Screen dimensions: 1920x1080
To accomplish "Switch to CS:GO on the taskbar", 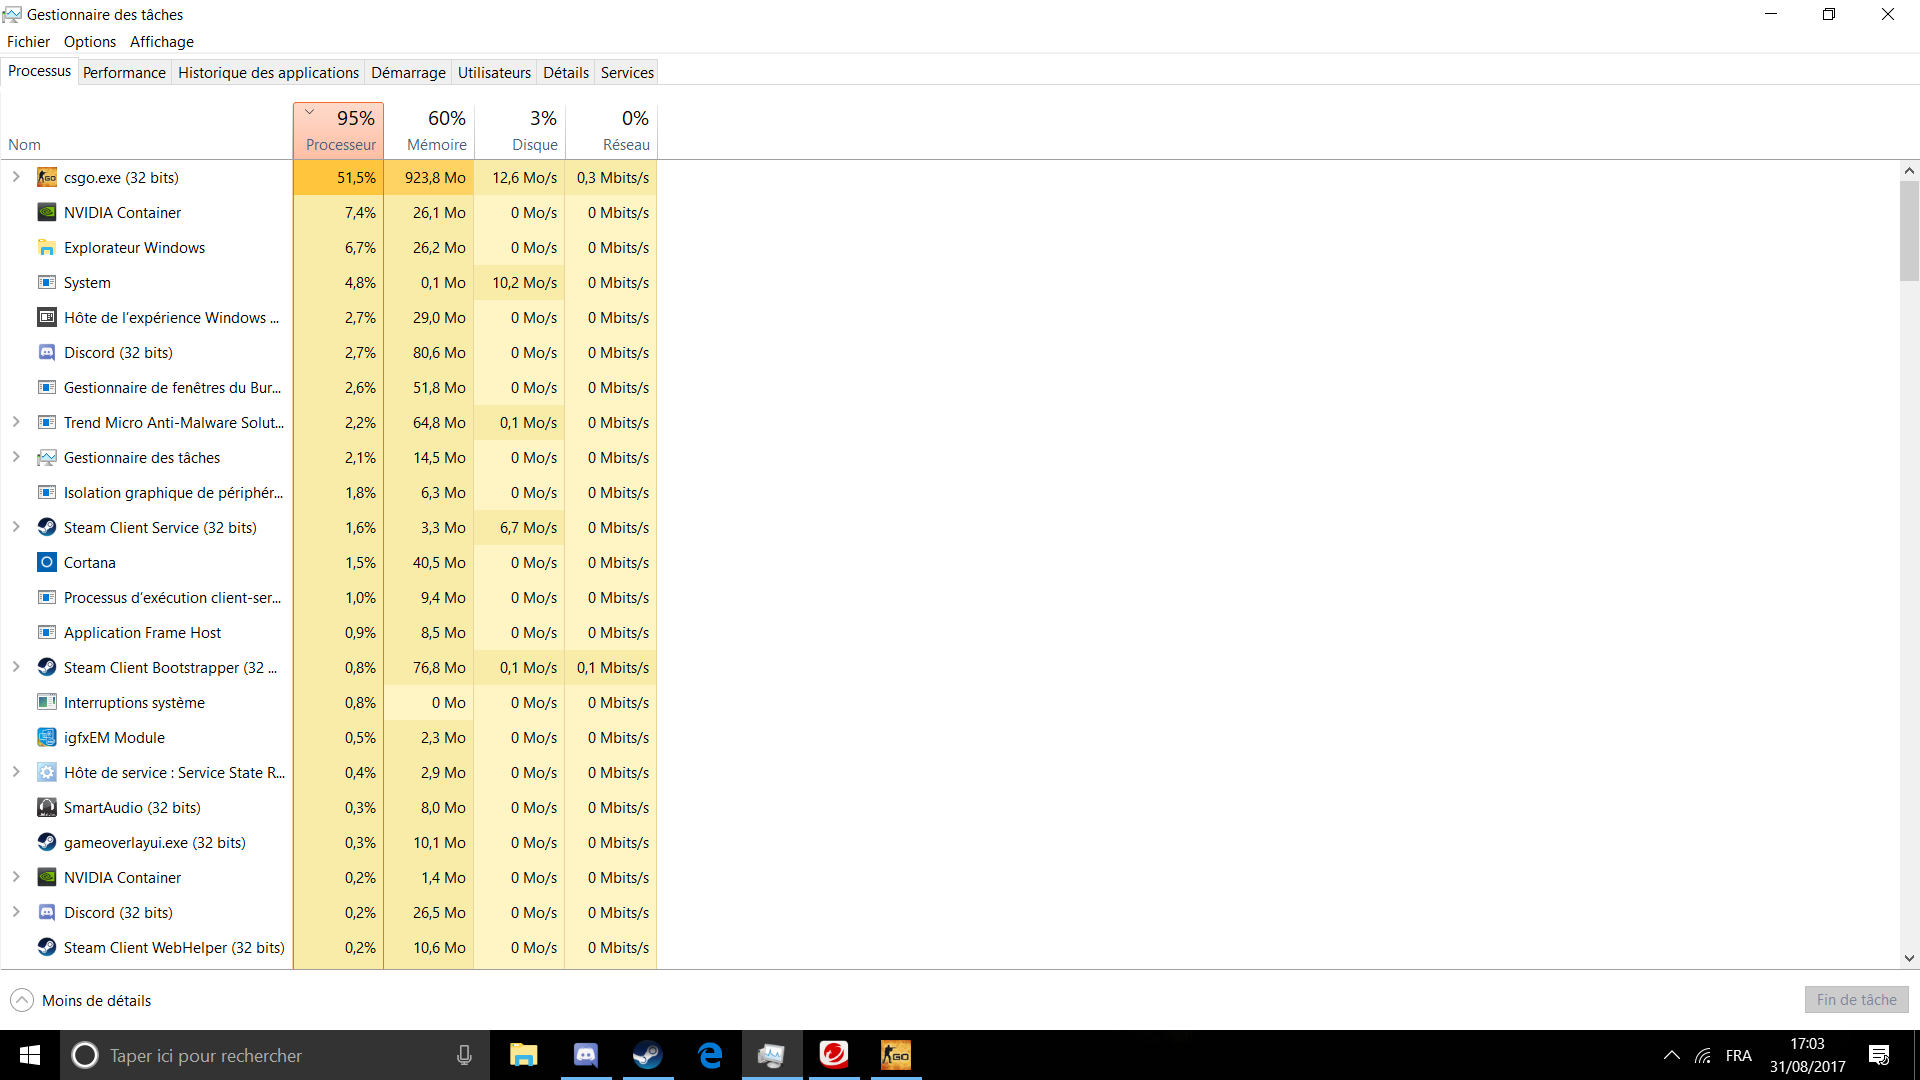I will click(x=896, y=1055).
